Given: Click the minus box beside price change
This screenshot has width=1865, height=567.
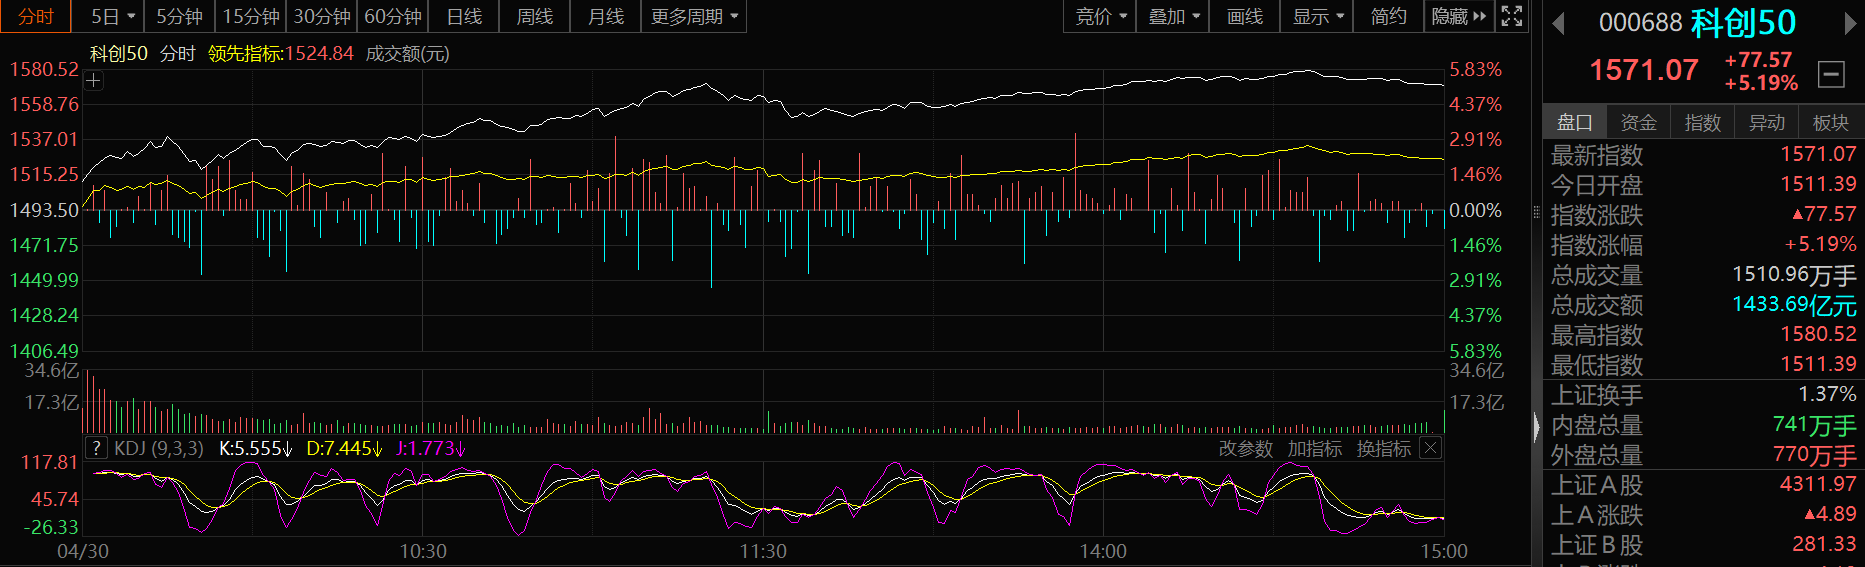Looking at the screenshot, I should click(1831, 73).
